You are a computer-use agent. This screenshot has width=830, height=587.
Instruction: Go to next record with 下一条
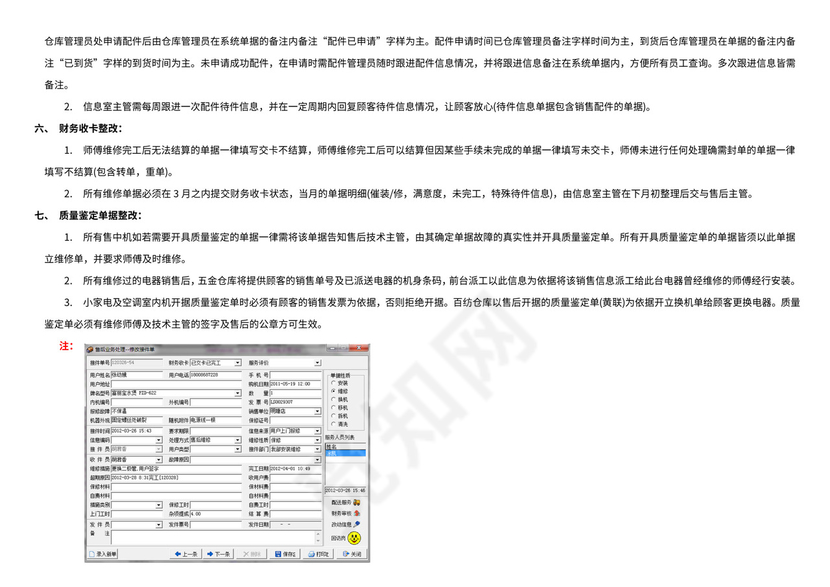pyautogui.click(x=220, y=553)
